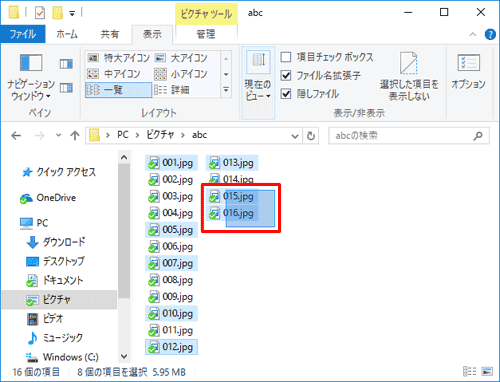
Task: Open ダウンロード folder in navigation pane
Action: 56,242
